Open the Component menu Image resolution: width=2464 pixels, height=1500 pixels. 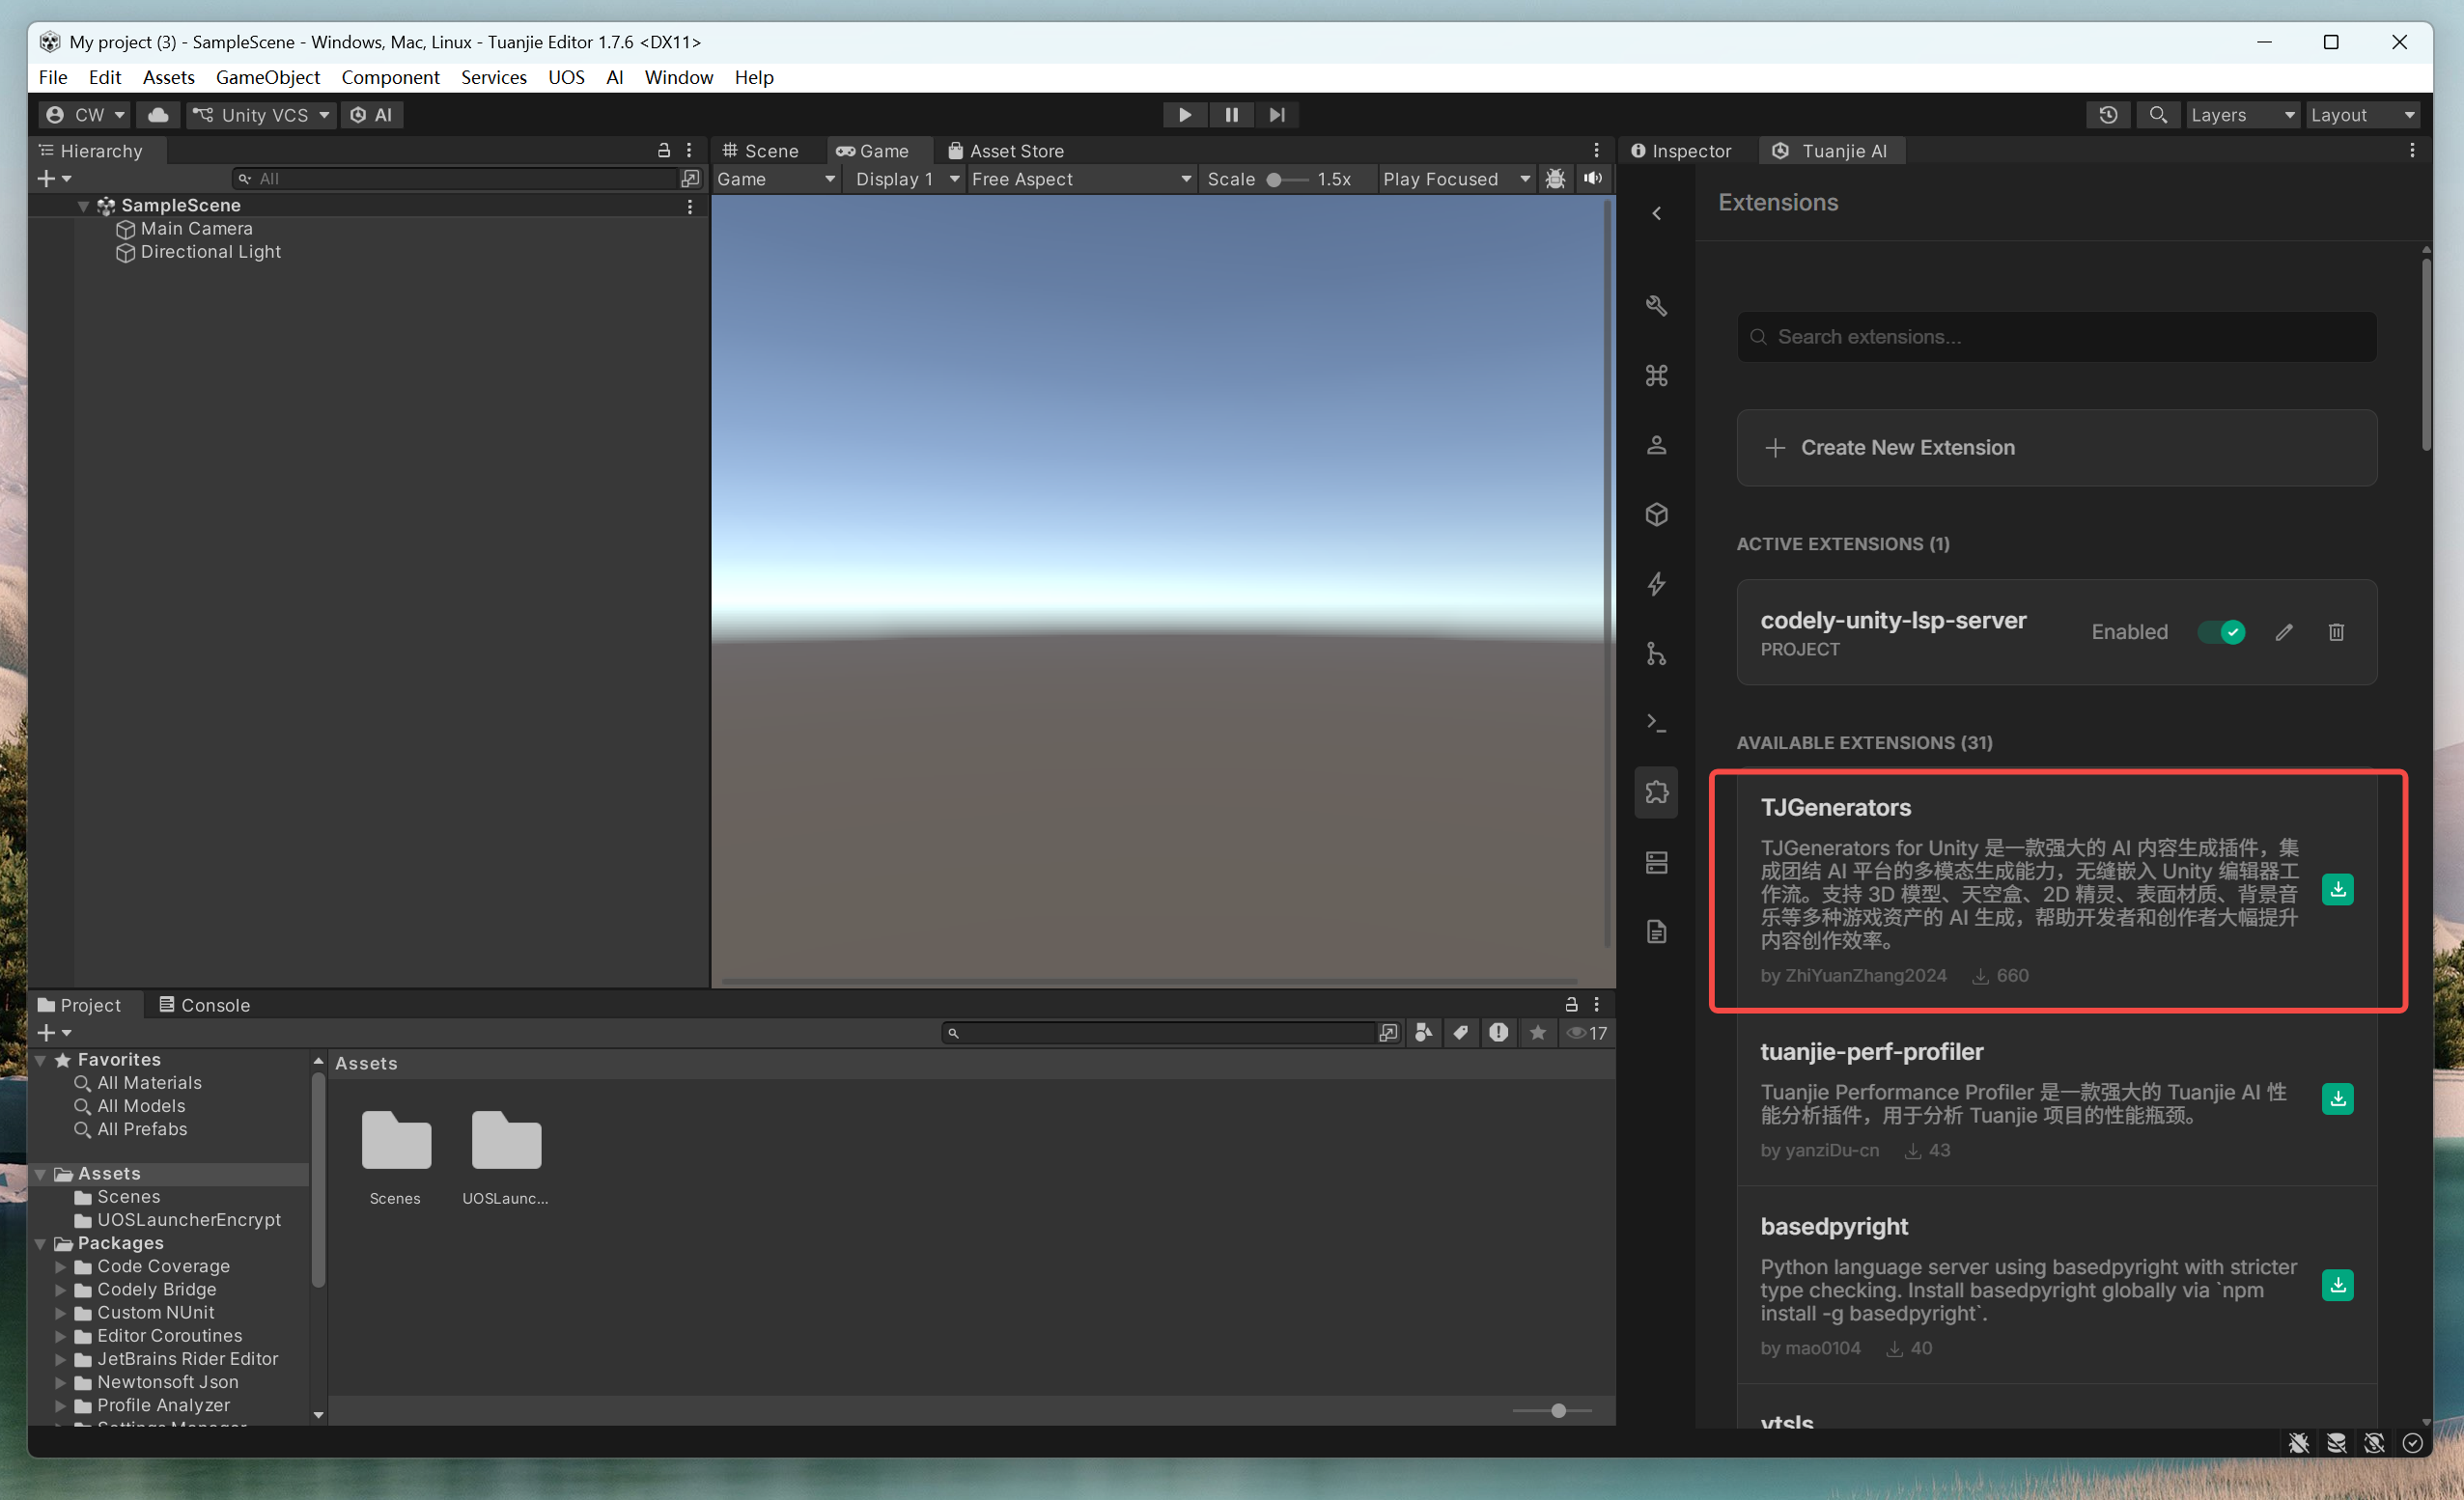tap(390, 77)
